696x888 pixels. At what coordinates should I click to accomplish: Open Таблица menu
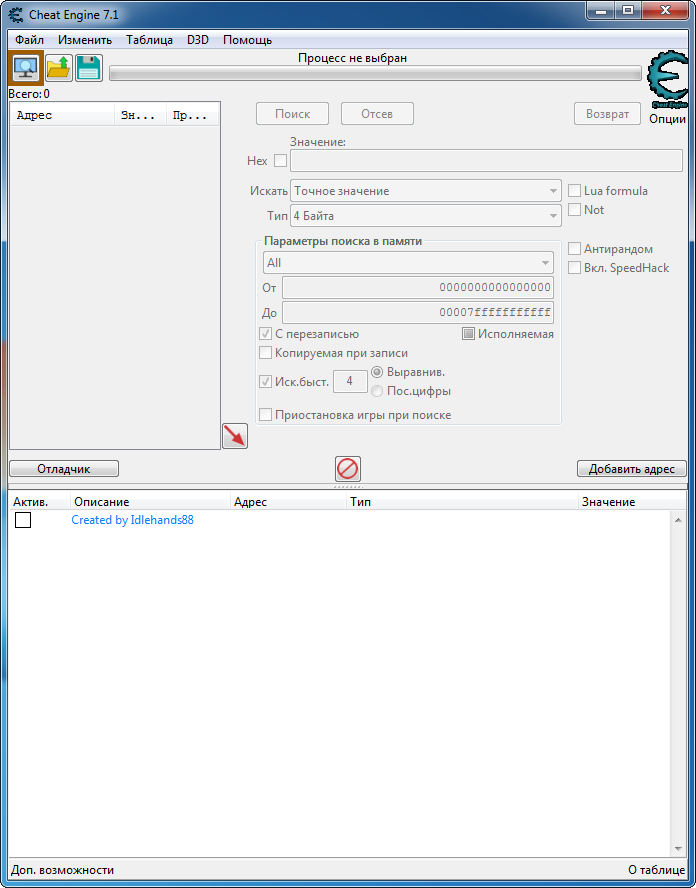pyautogui.click(x=150, y=40)
